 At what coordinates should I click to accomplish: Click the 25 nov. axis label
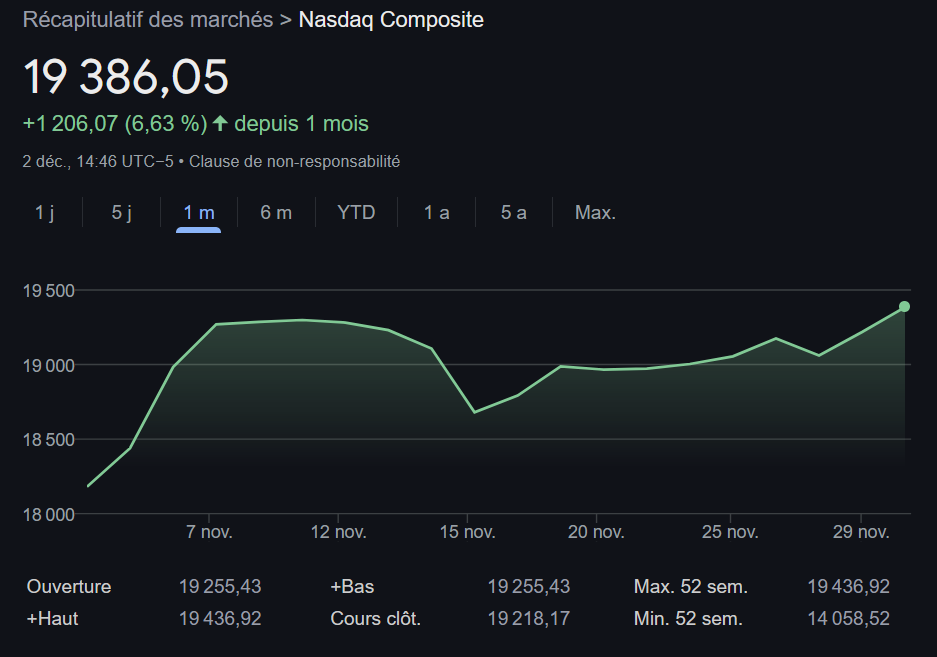coord(730,532)
